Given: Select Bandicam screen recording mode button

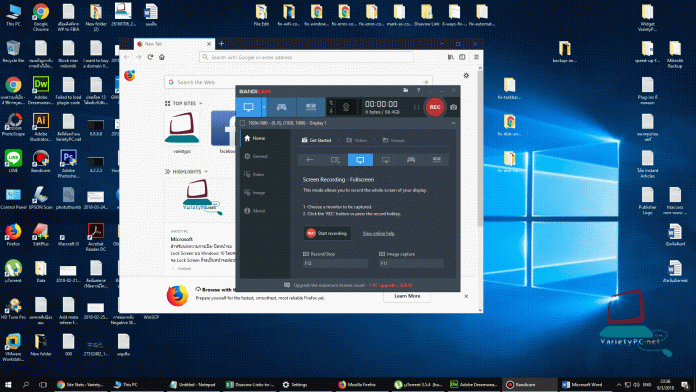Looking at the screenshot, I should tap(249, 107).
